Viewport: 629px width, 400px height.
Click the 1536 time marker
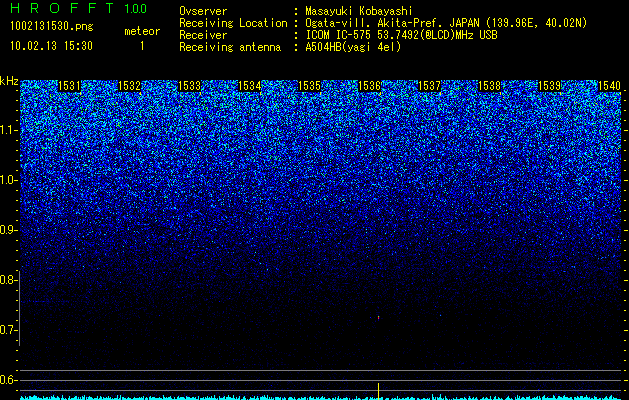click(x=369, y=86)
